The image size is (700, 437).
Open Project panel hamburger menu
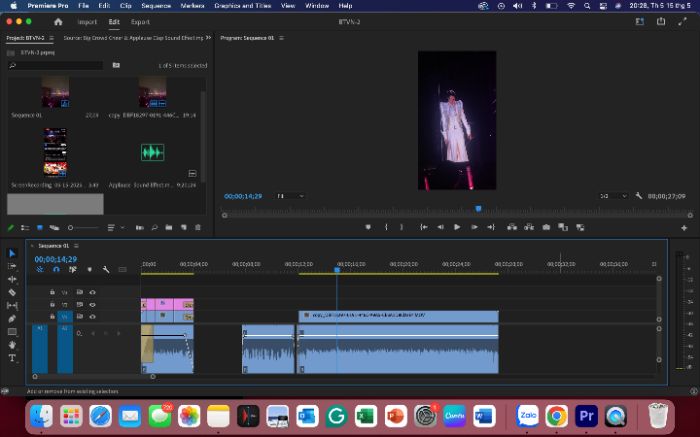(x=51, y=38)
